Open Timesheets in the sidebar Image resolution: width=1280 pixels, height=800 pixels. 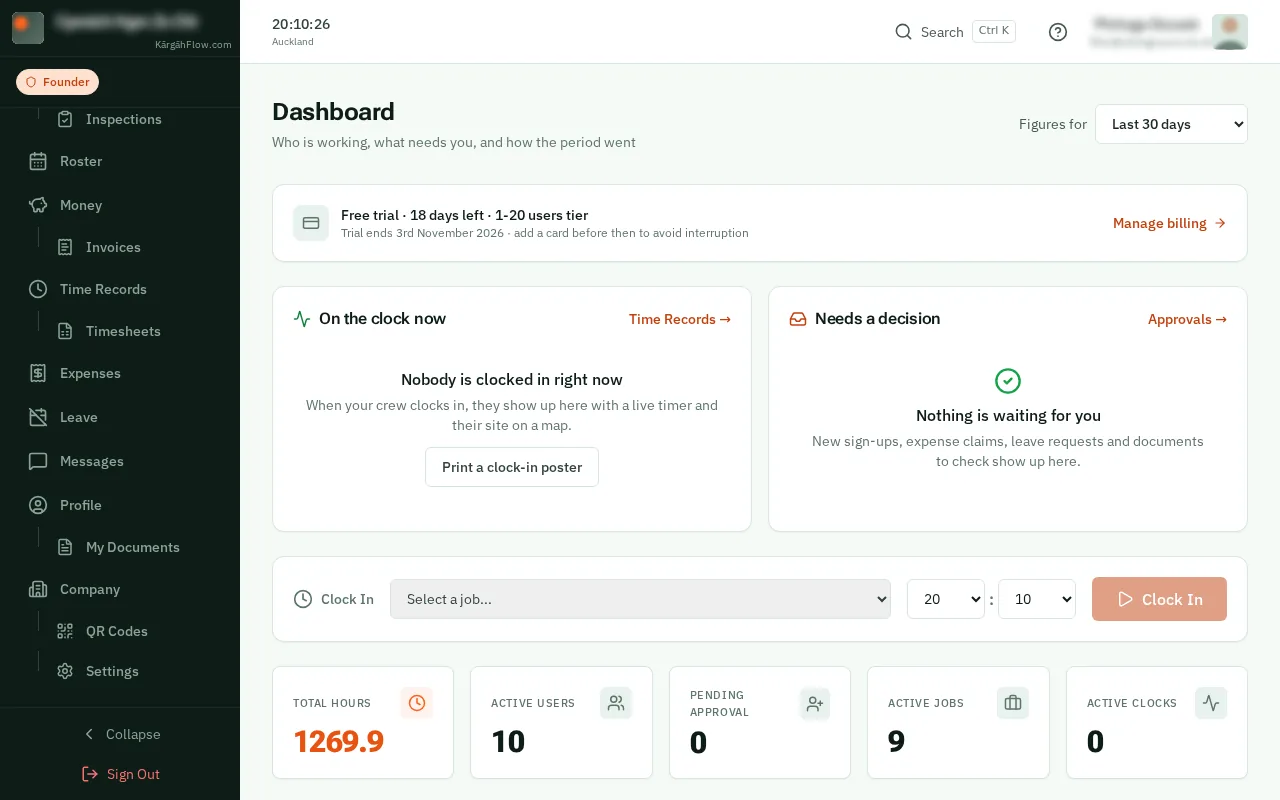pos(109,331)
